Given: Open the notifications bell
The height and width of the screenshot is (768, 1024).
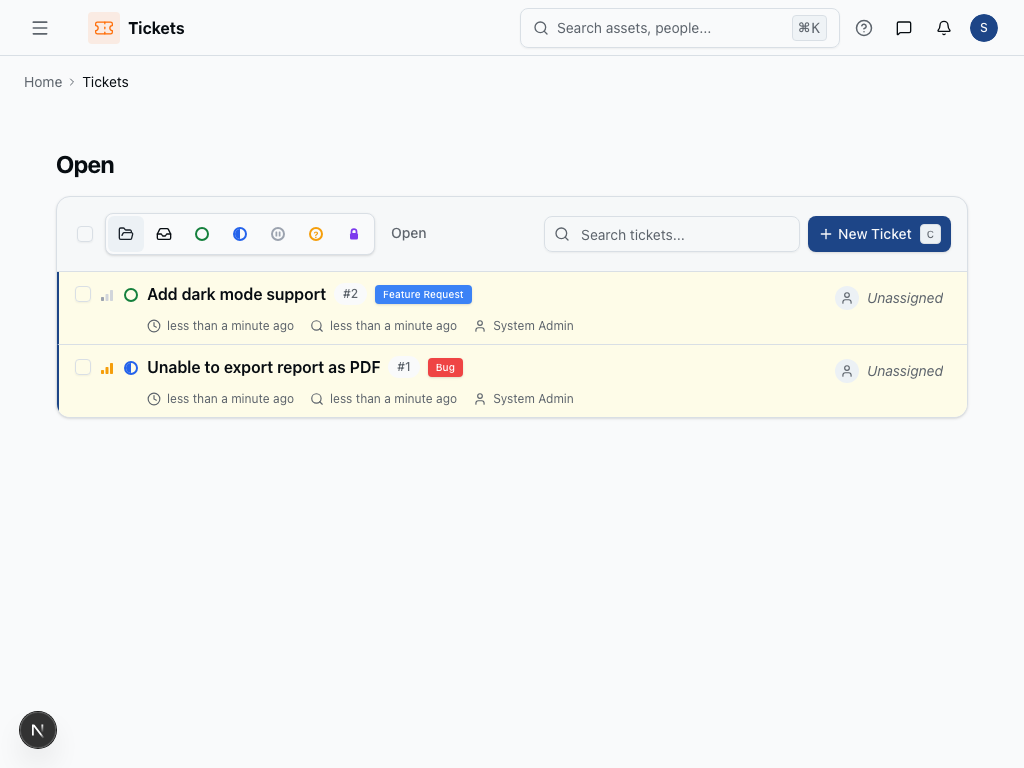Looking at the screenshot, I should click(x=944, y=28).
